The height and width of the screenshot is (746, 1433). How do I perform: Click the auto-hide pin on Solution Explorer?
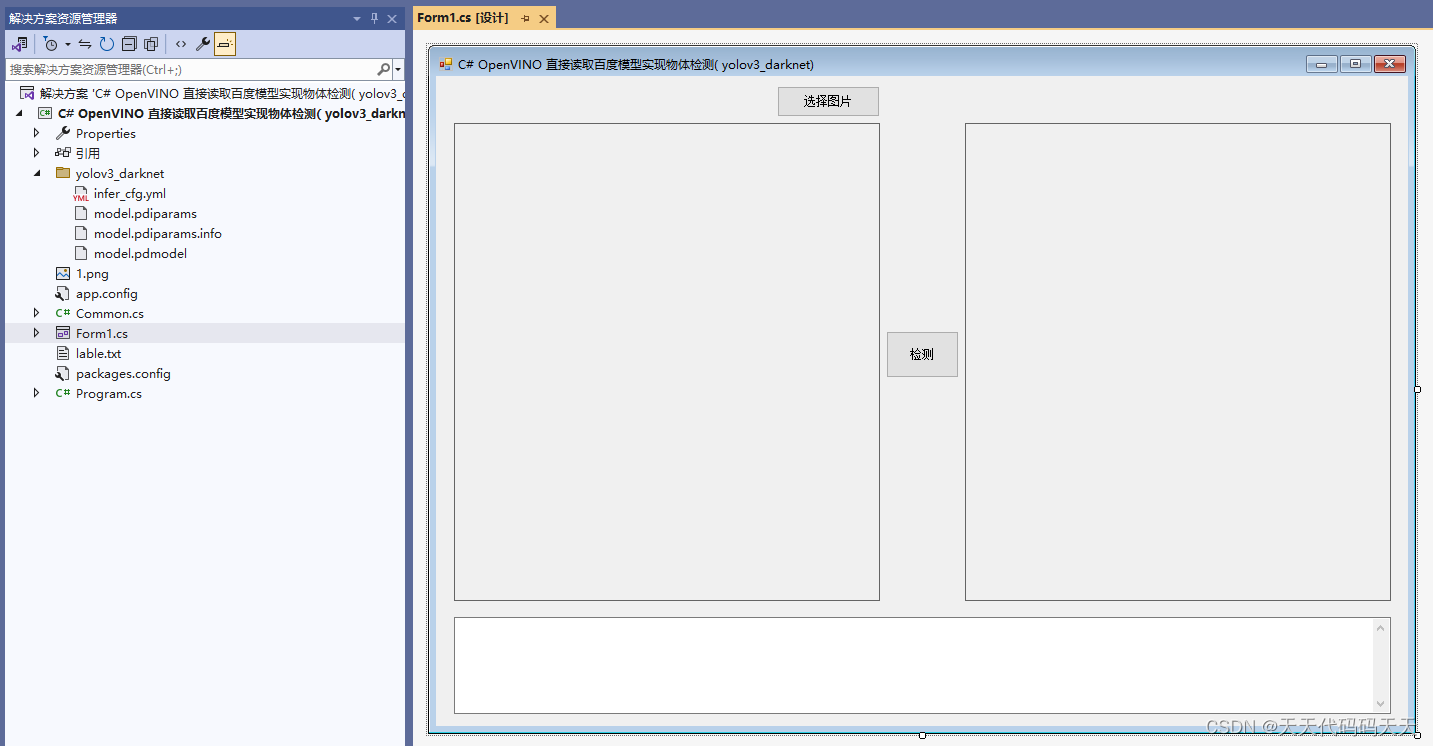click(375, 17)
